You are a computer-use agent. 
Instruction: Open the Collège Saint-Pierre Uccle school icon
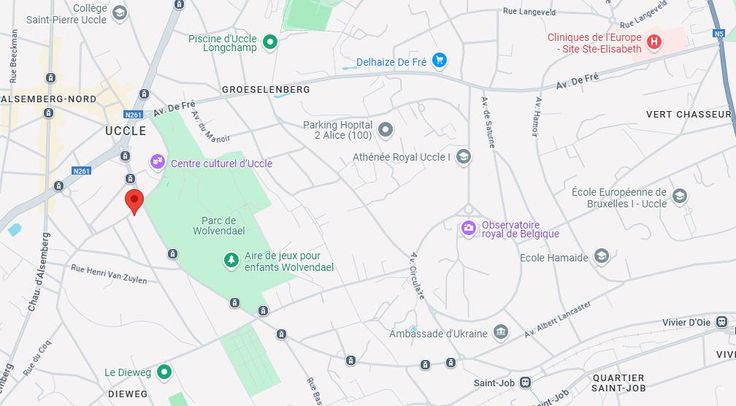pyautogui.click(x=120, y=13)
